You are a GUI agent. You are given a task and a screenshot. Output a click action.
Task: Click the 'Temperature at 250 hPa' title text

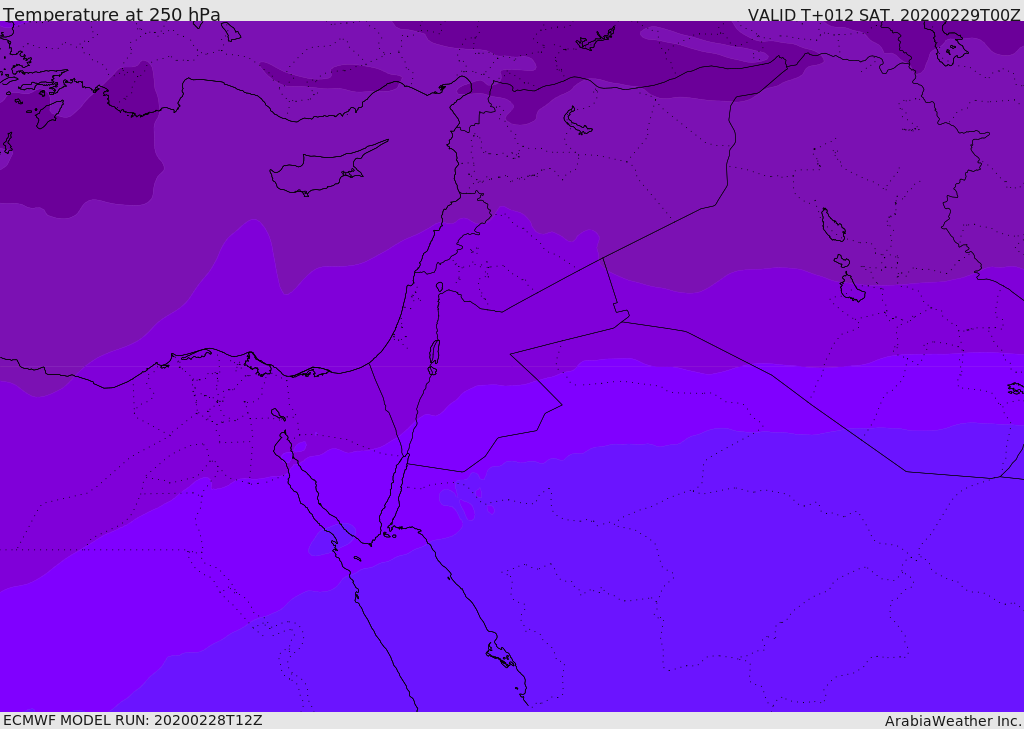(112, 14)
